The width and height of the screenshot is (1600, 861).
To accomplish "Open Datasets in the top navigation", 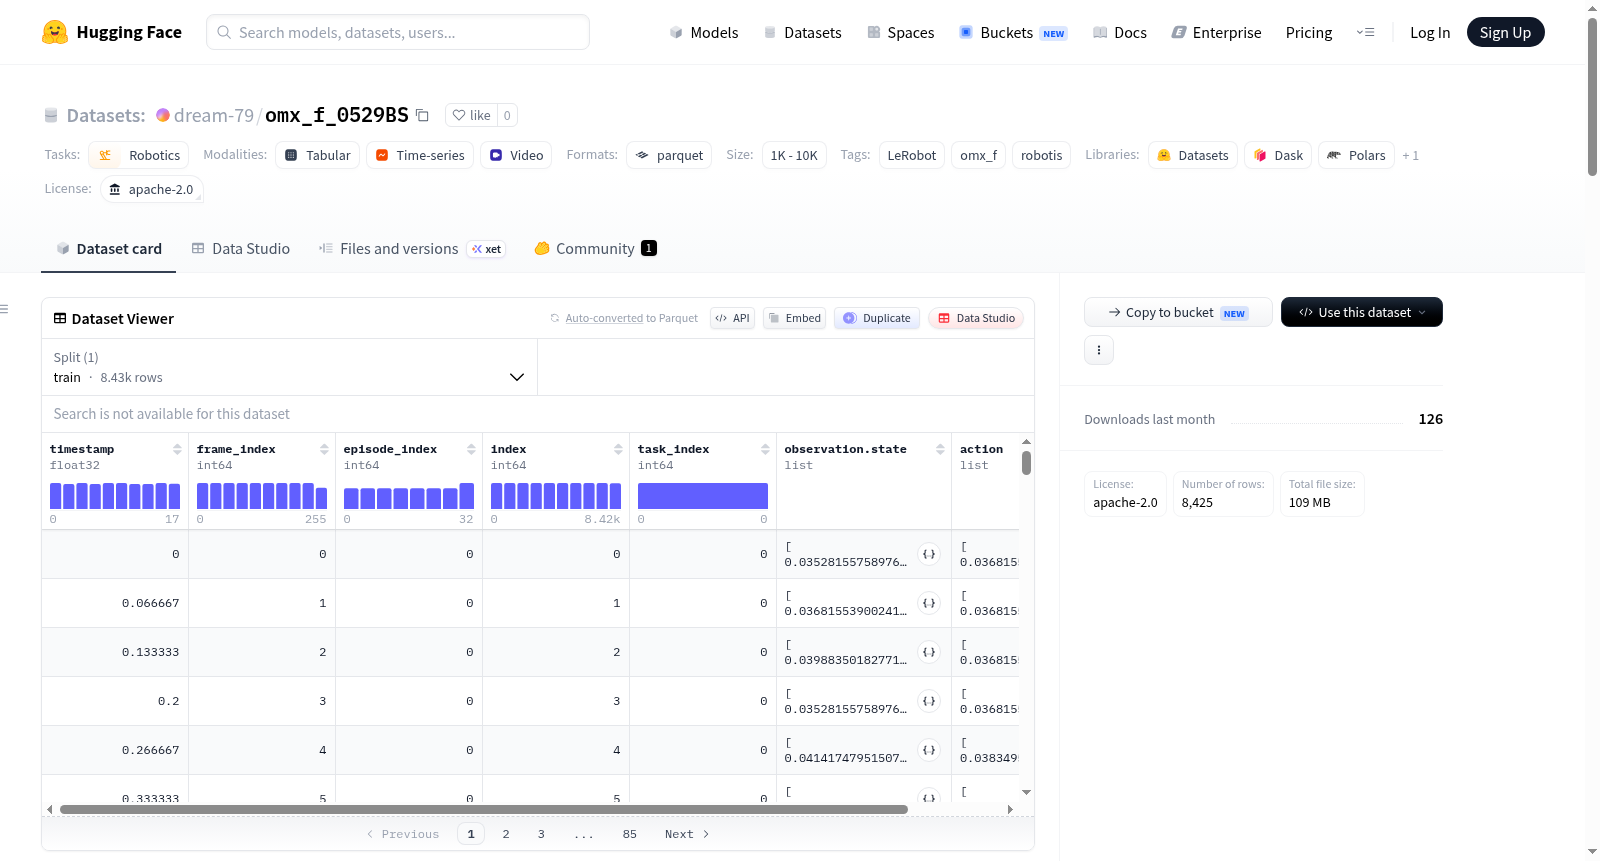I will coord(803,32).
